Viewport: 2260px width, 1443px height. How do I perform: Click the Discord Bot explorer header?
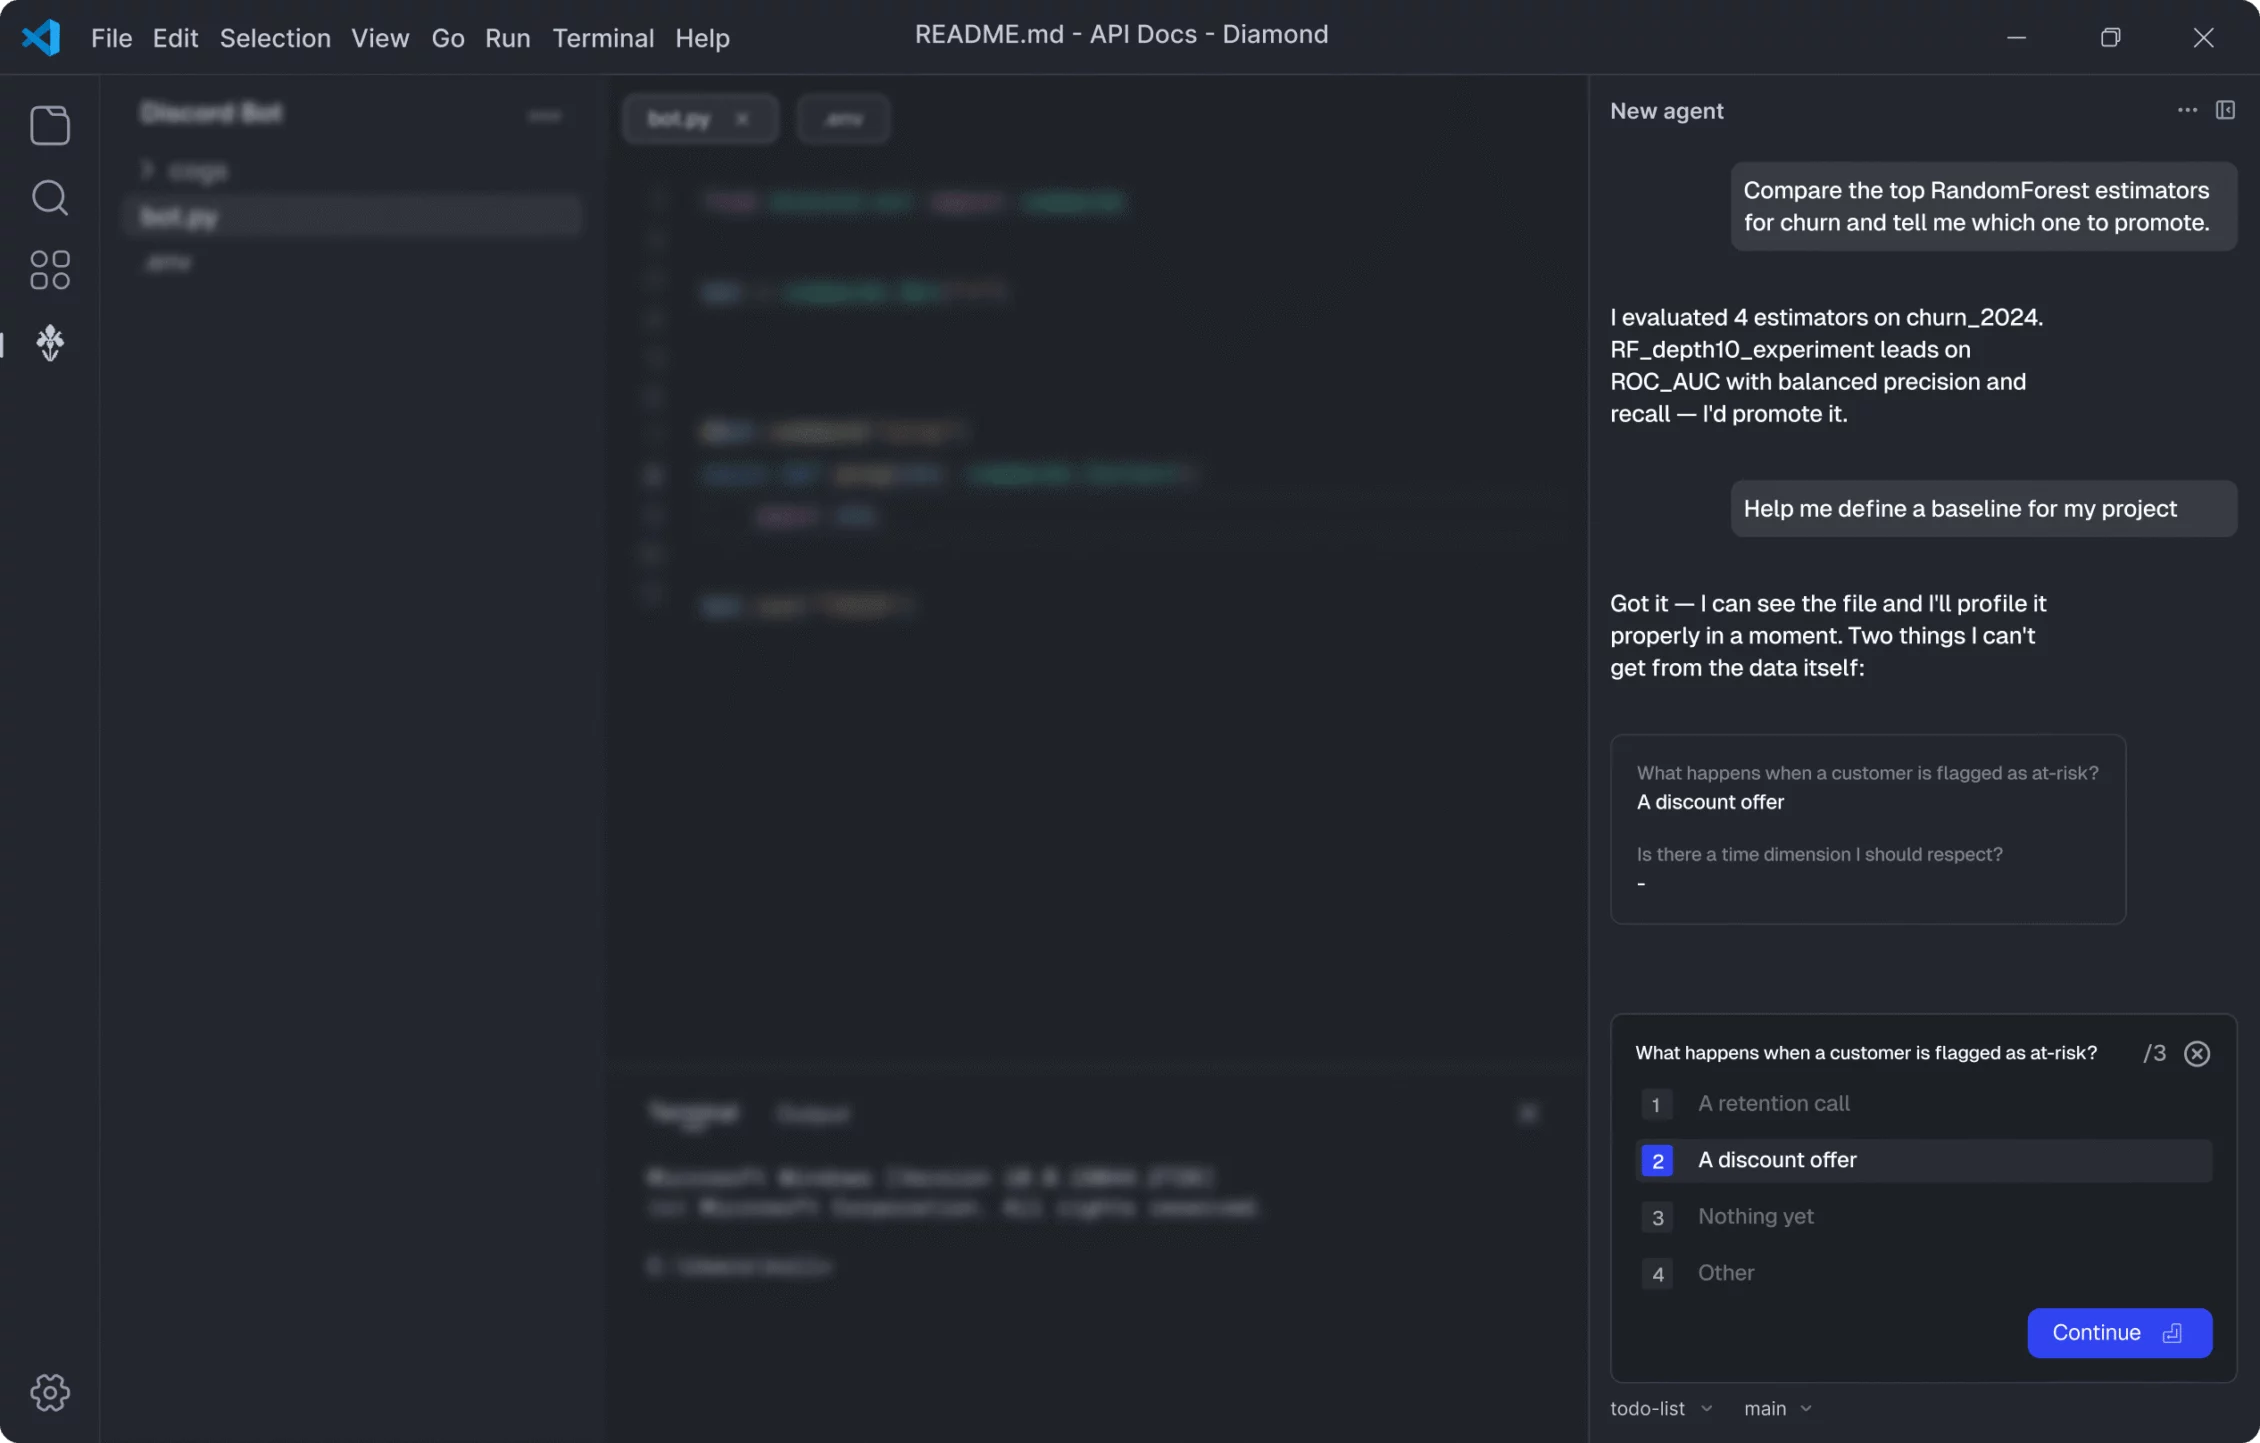pyautogui.click(x=211, y=113)
